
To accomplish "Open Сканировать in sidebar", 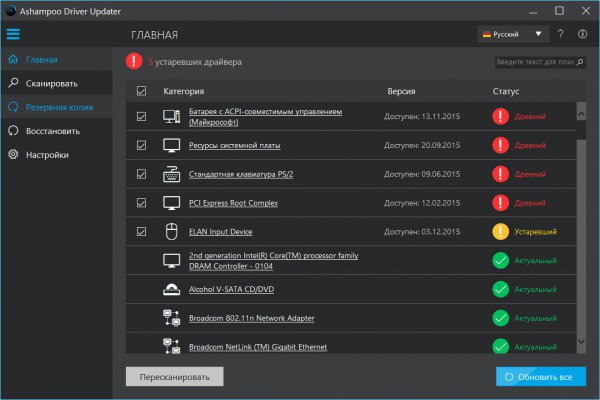I will [x=57, y=83].
